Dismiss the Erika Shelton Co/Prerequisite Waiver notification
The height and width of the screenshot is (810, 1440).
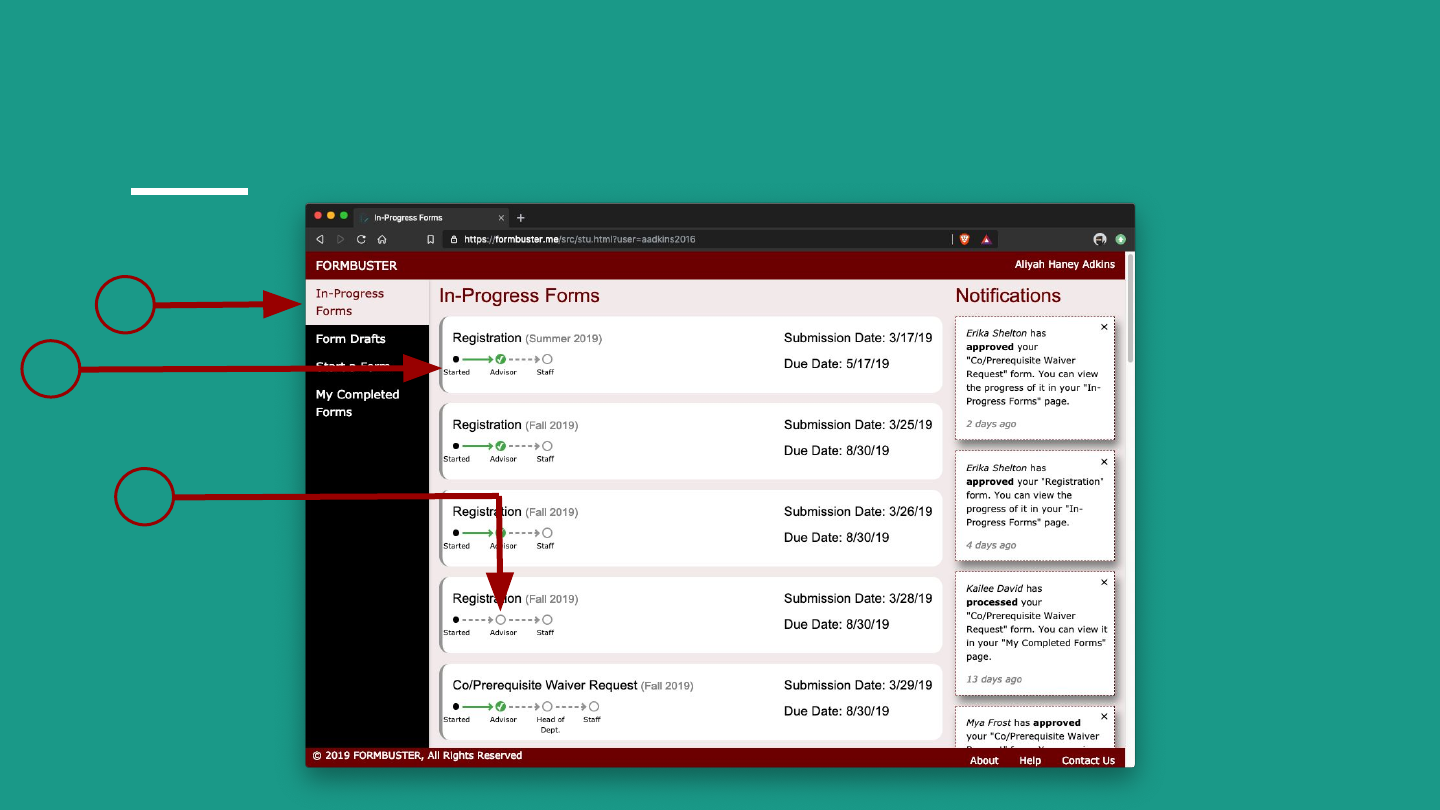pos(1104,327)
